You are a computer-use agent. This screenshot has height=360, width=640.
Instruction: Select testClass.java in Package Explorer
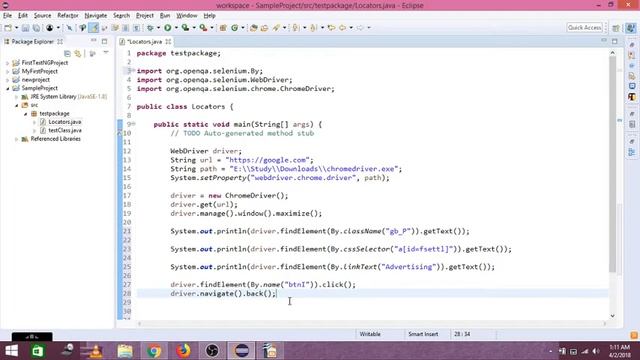point(64,131)
